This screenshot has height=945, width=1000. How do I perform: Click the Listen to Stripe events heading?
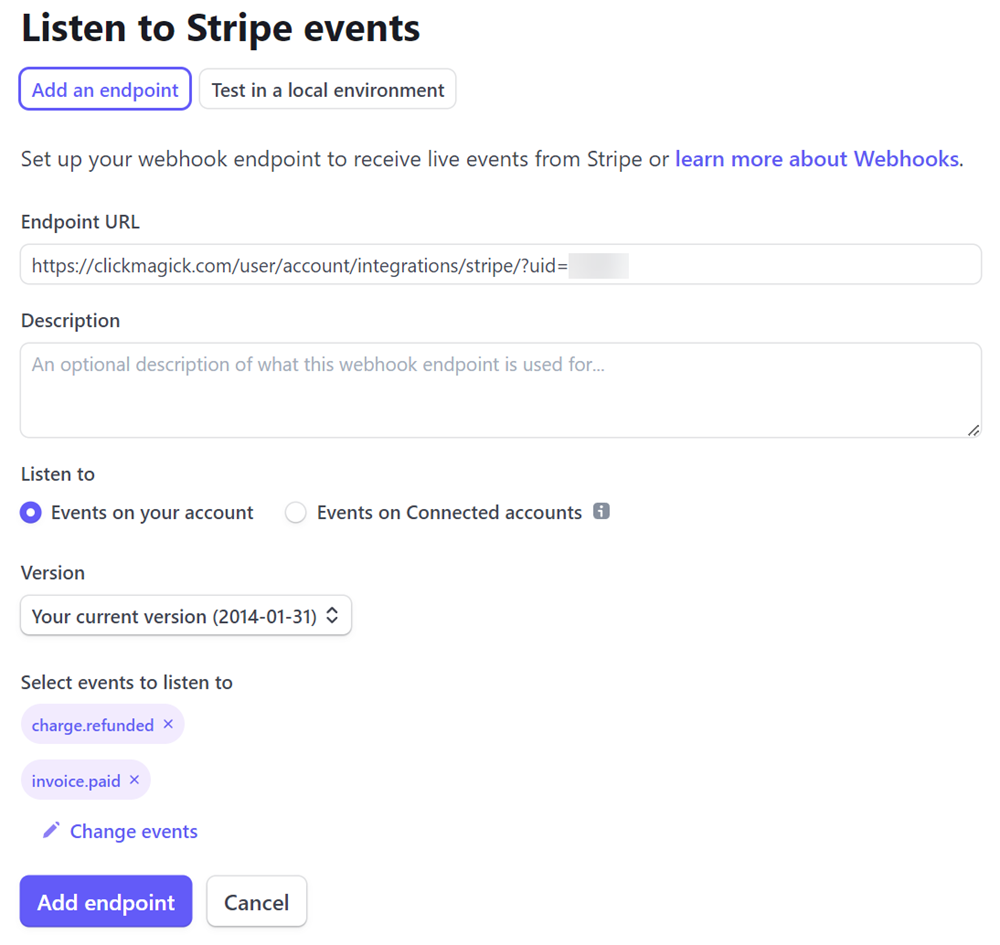point(221,28)
